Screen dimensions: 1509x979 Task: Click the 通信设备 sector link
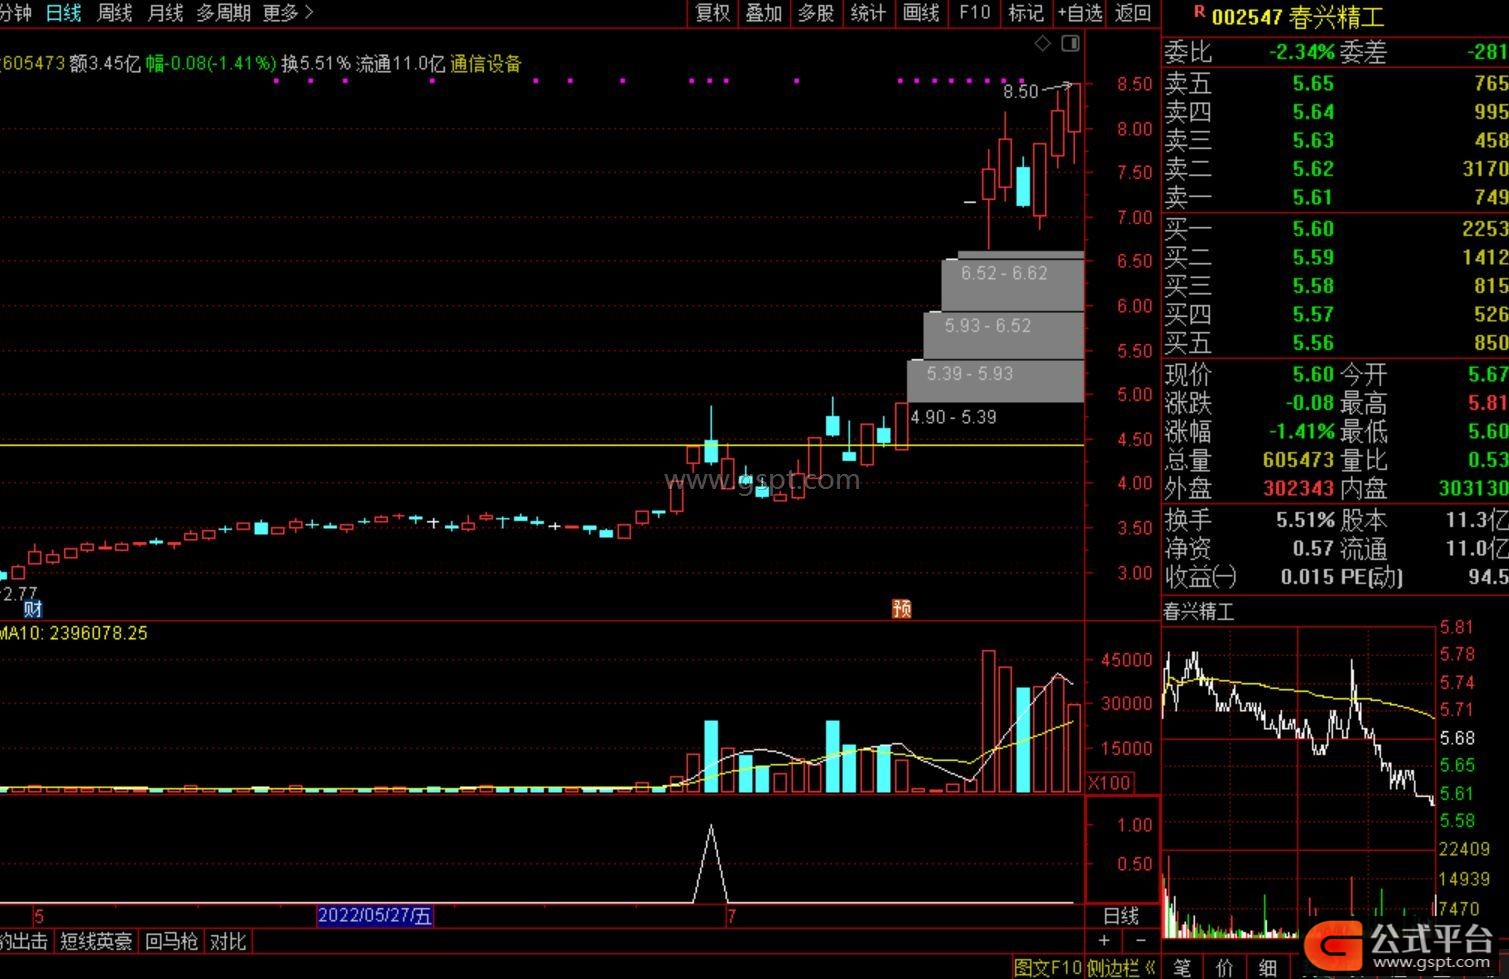486,64
